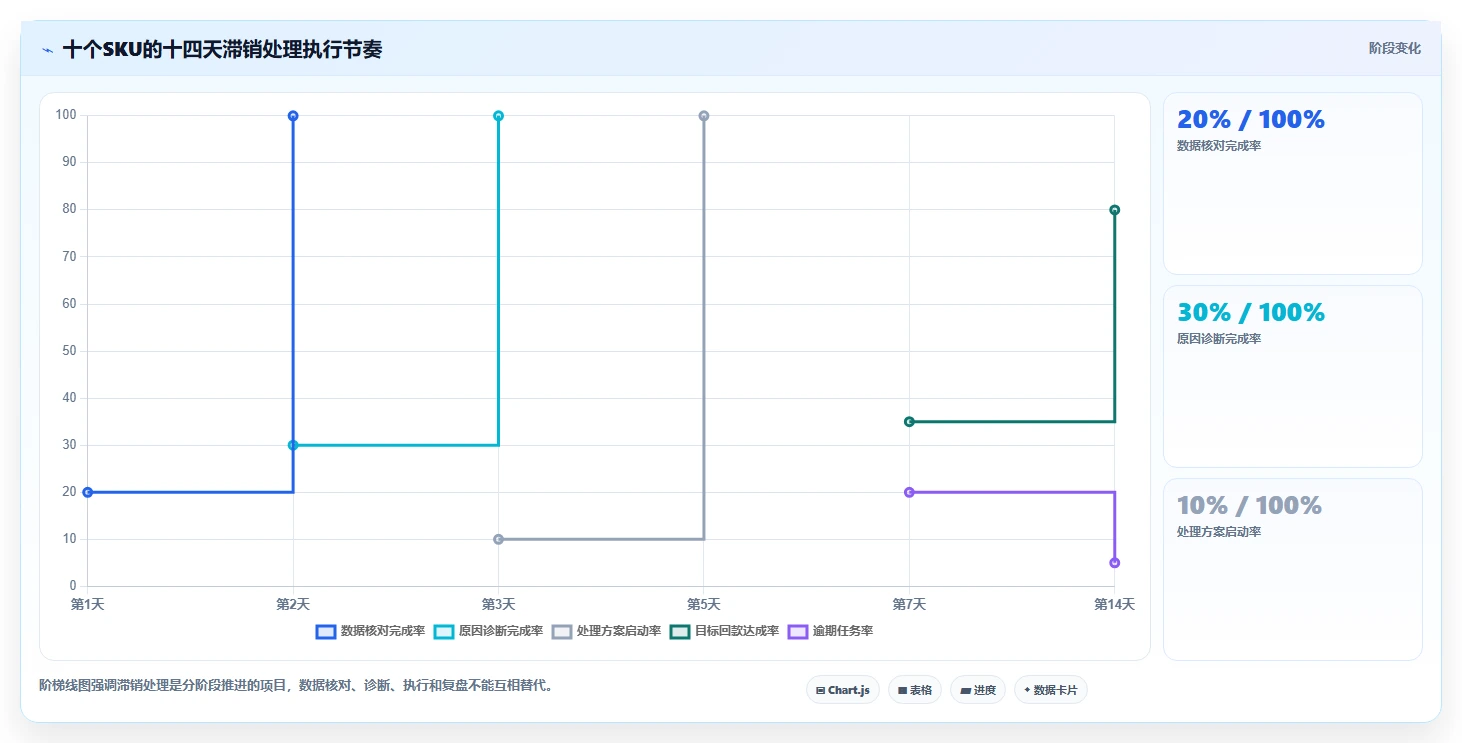This screenshot has height=743, width=1462.
Task: Click the blue data point at 第1天
Action: (88, 492)
